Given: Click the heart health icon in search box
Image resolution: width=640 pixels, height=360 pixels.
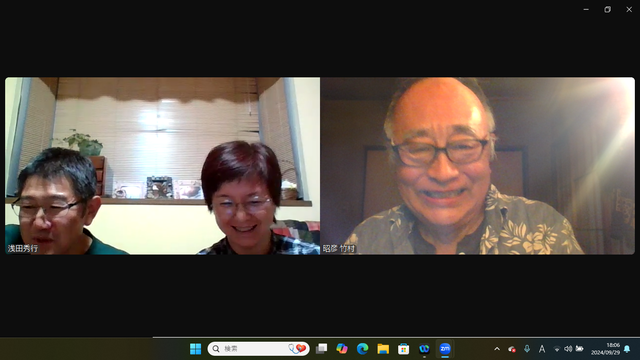Looking at the screenshot, I should tap(297, 348).
